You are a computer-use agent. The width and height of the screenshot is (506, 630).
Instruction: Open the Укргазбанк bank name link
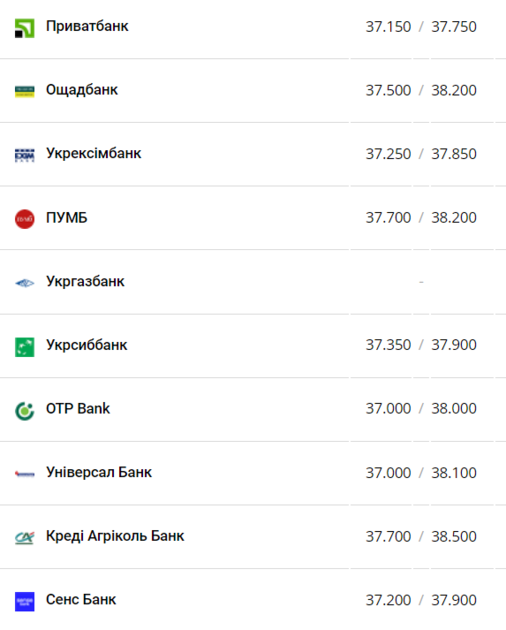tap(85, 281)
